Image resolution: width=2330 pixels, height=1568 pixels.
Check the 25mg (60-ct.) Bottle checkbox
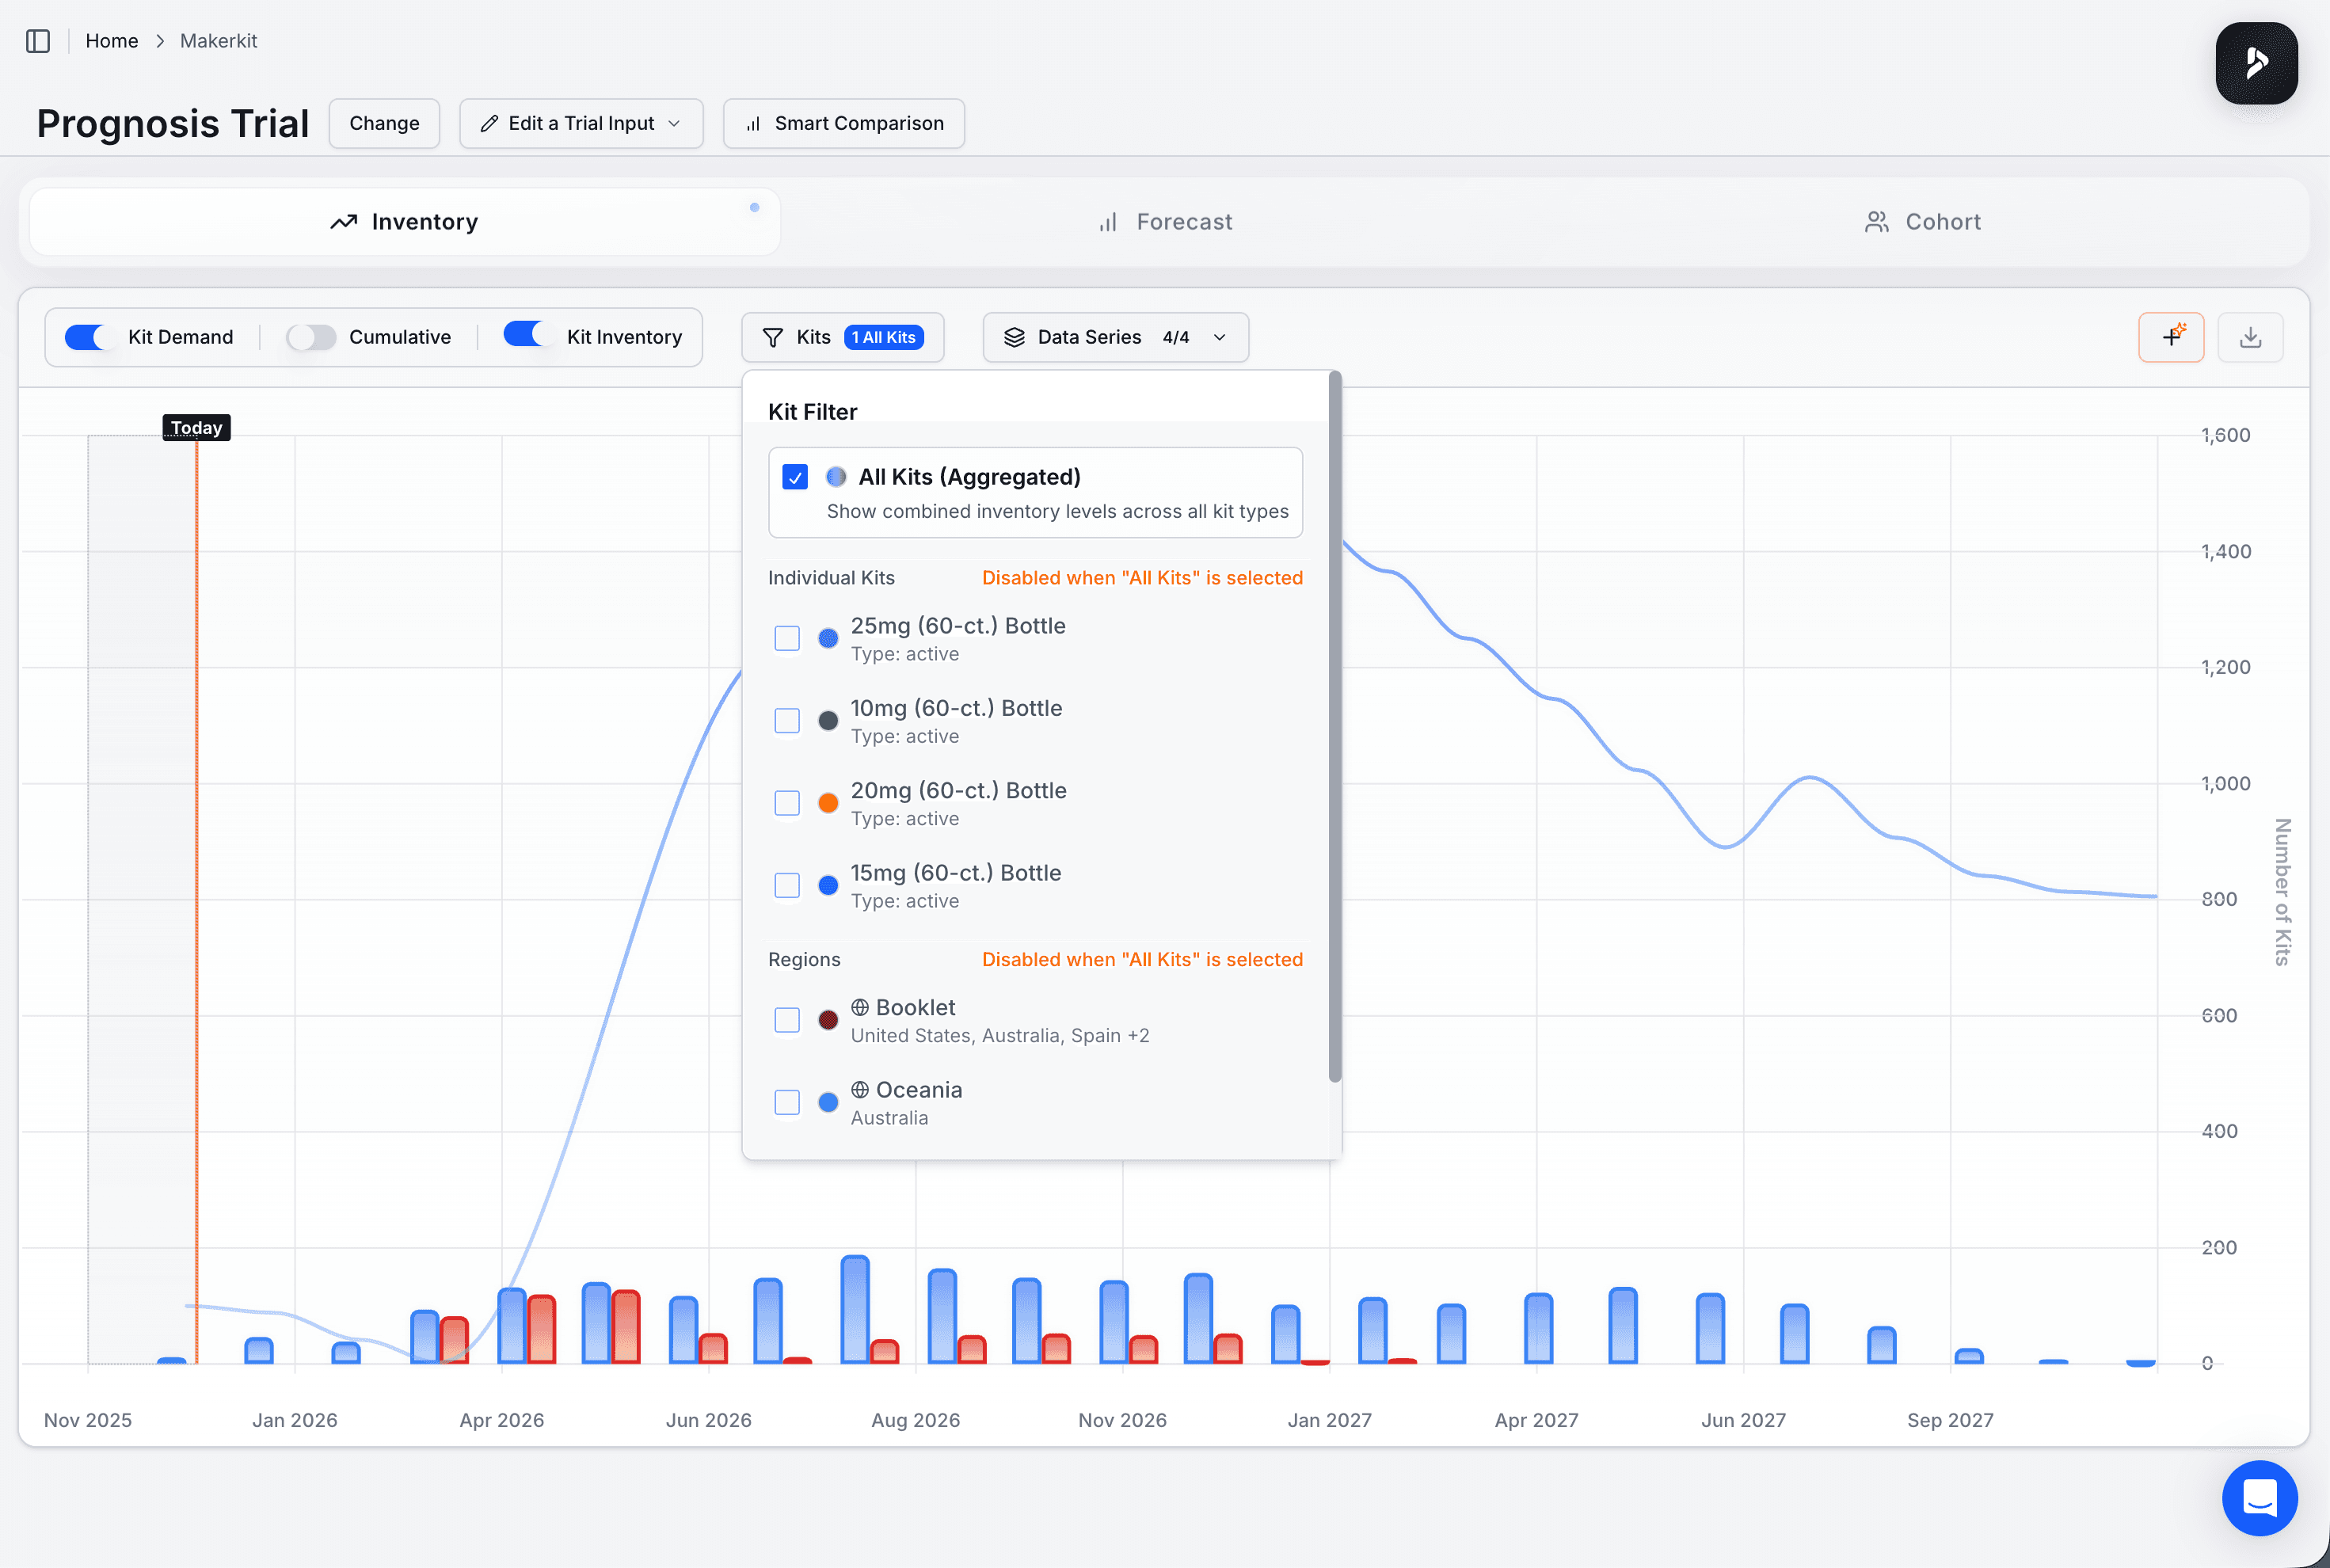pyautogui.click(x=787, y=638)
